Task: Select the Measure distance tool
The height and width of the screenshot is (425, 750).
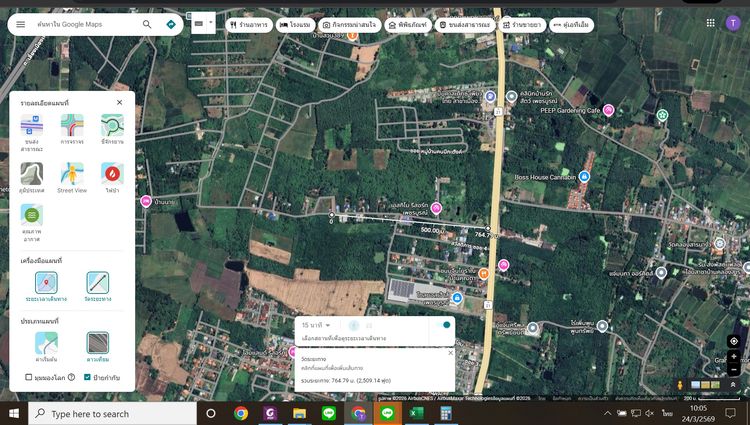Action: coord(97,283)
